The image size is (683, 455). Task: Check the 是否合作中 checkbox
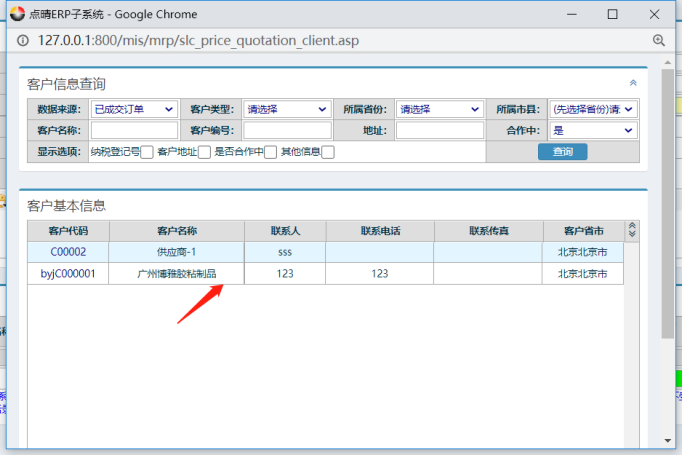click(x=270, y=152)
